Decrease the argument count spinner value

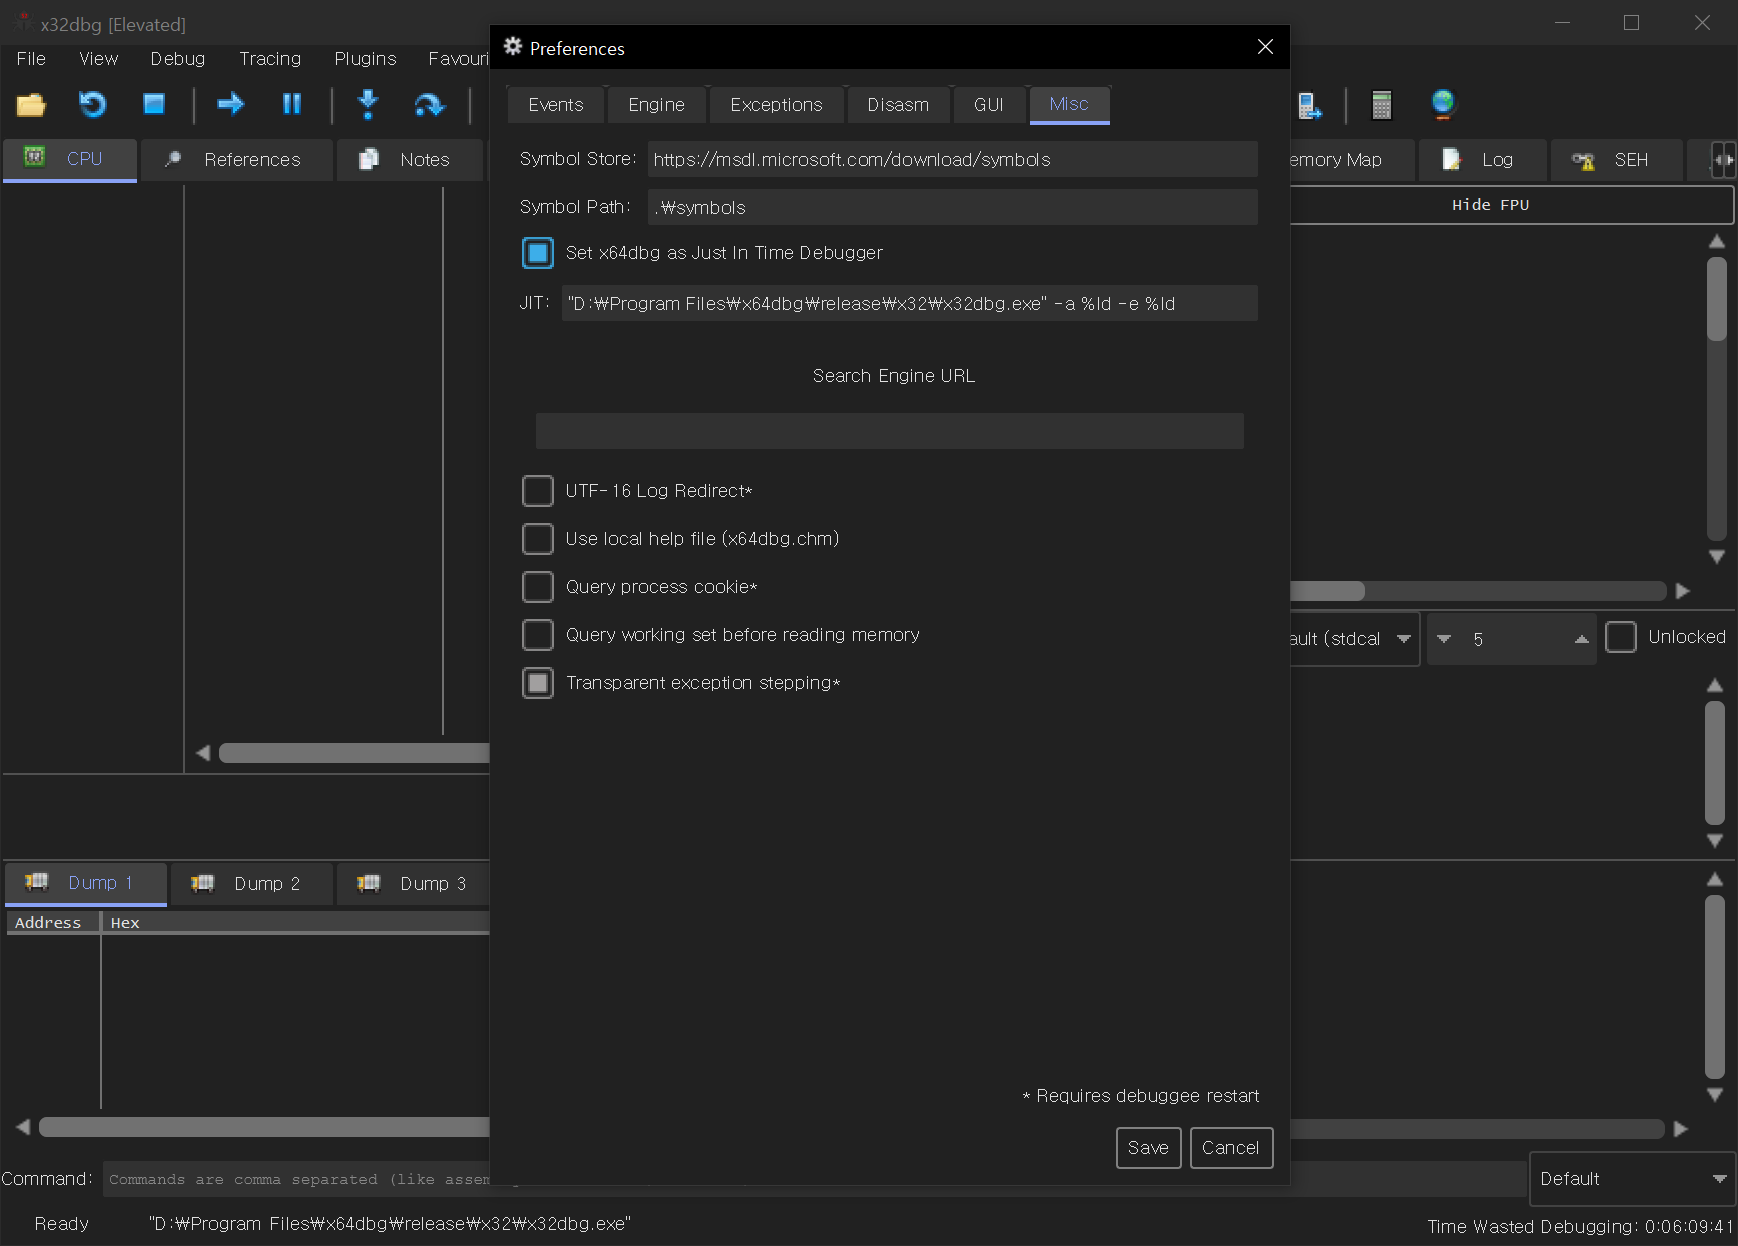[1444, 639]
